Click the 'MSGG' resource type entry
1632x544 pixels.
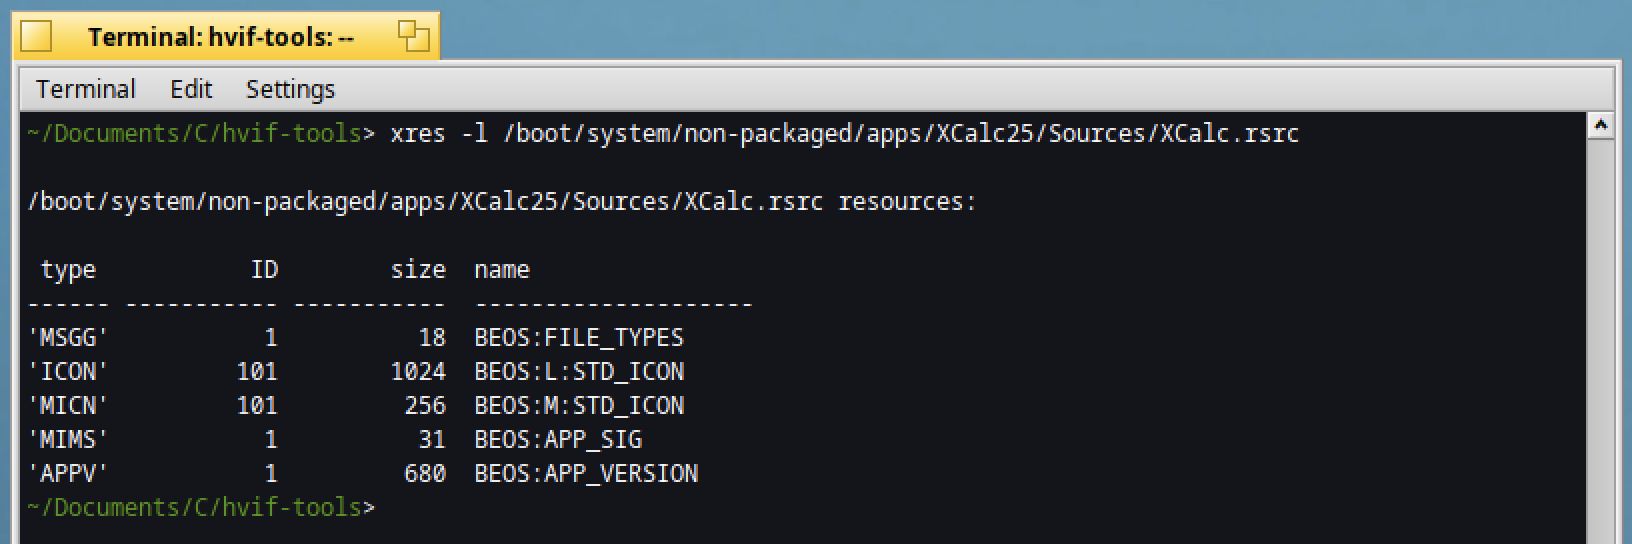[x=68, y=338]
